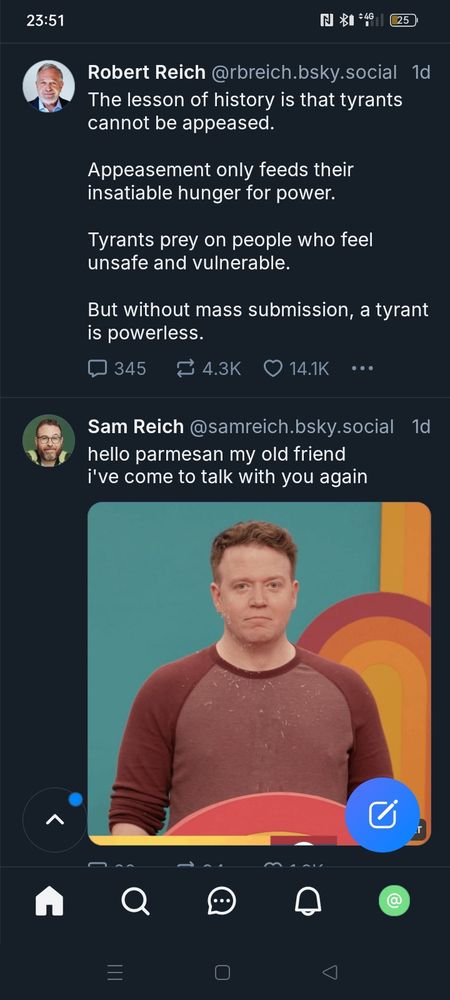Open the @rbreich.bsky.social handle
The height and width of the screenshot is (1000, 450).
[304, 73]
